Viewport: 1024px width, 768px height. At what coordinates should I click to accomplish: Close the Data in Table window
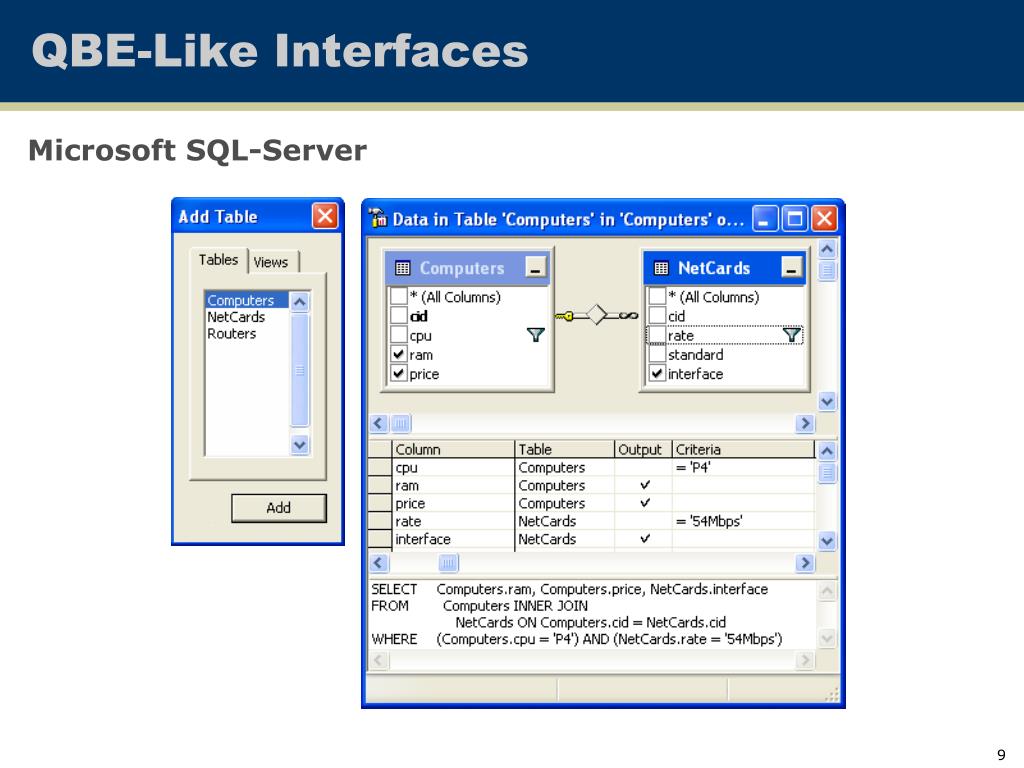(x=824, y=218)
